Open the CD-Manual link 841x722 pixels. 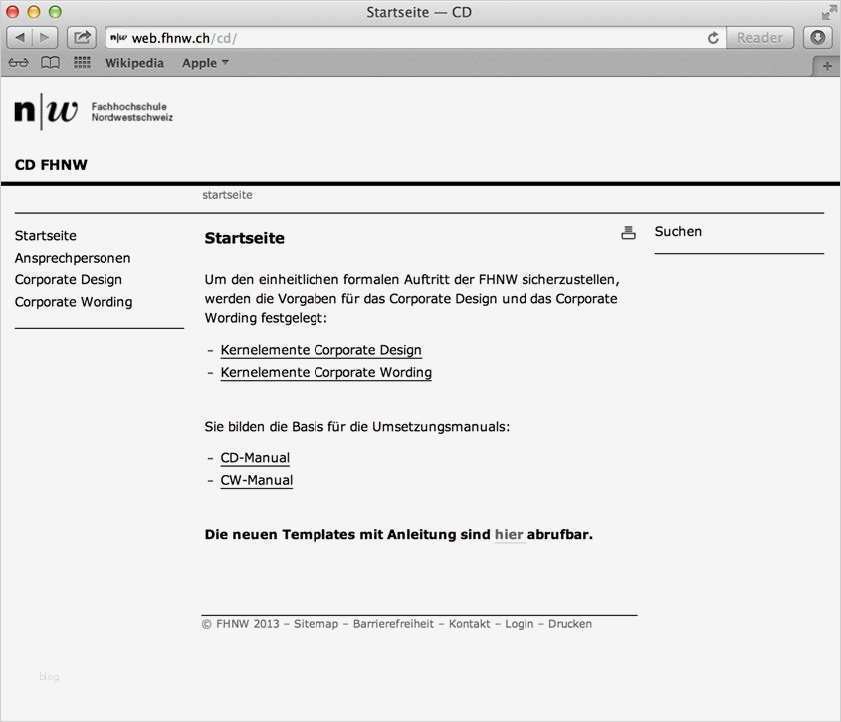pos(255,457)
